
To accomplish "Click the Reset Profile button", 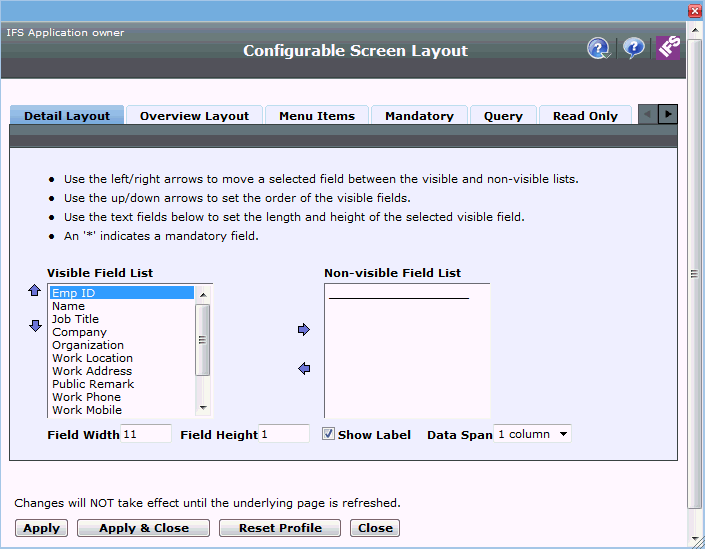I will (280, 528).
